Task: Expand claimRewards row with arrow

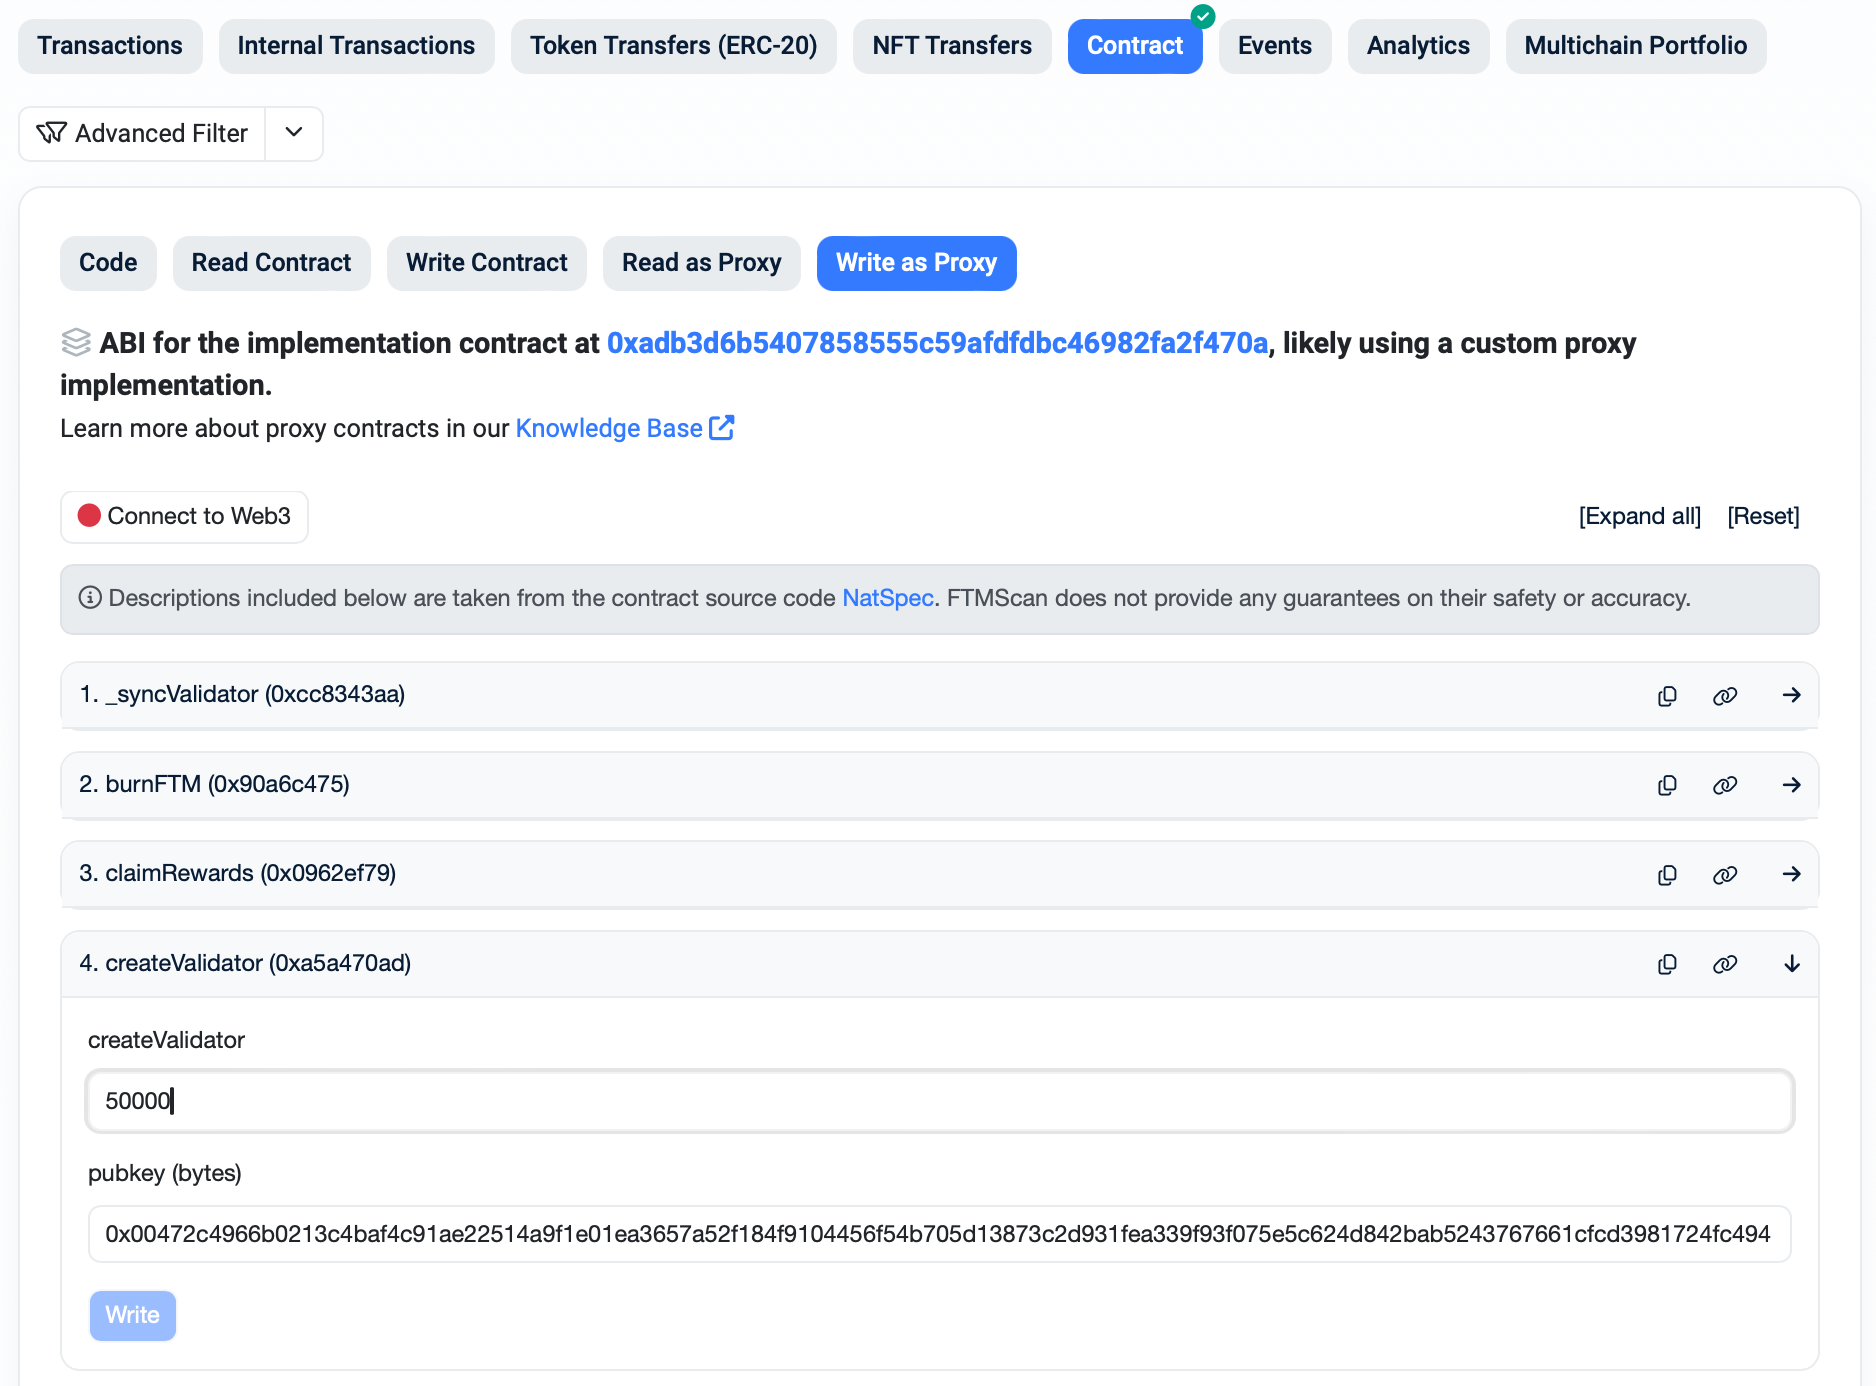Action: (1792, 874)
